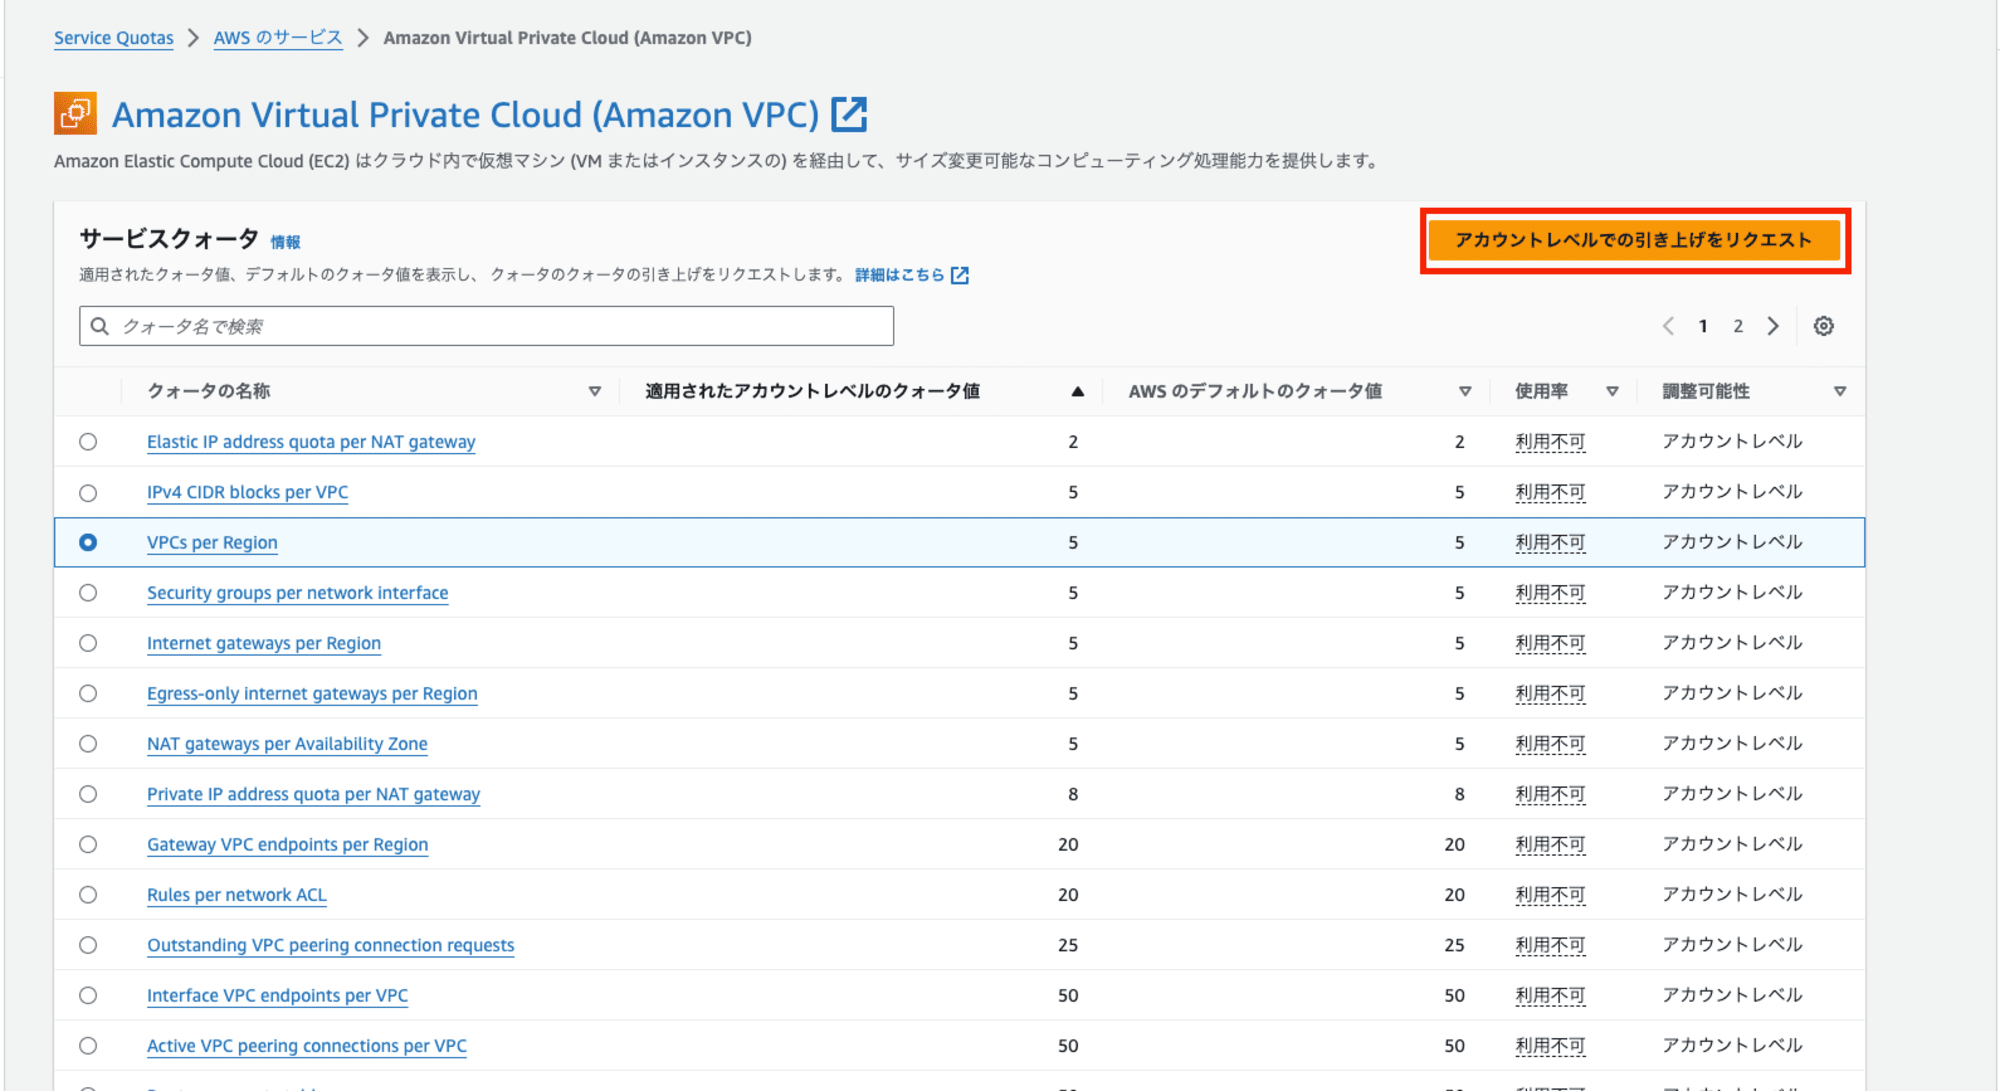Click the search magnifier icon
This screenshot has height=1091, width=2000.
(x=100, y=326)
